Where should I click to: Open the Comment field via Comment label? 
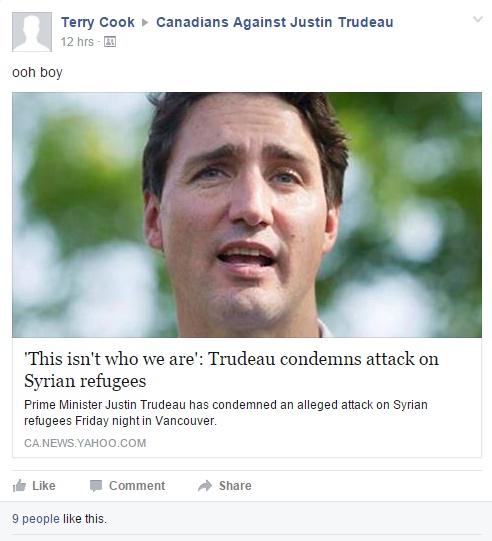pyautogui.click(x=137, y=485)
